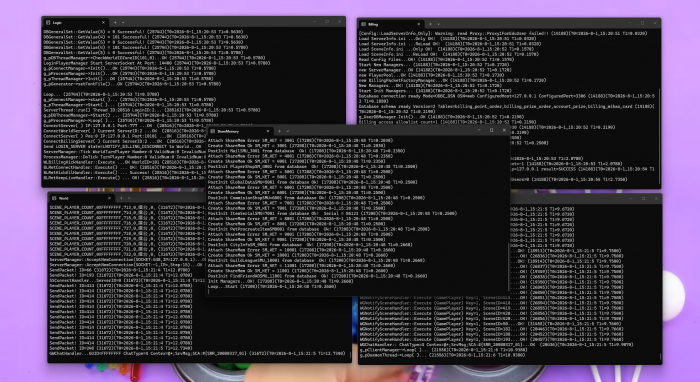This screenshot has height=382, width=700.
Task: Click the 'g_pDaemonThread->Loop( )' log line
Action: [443, 355]
